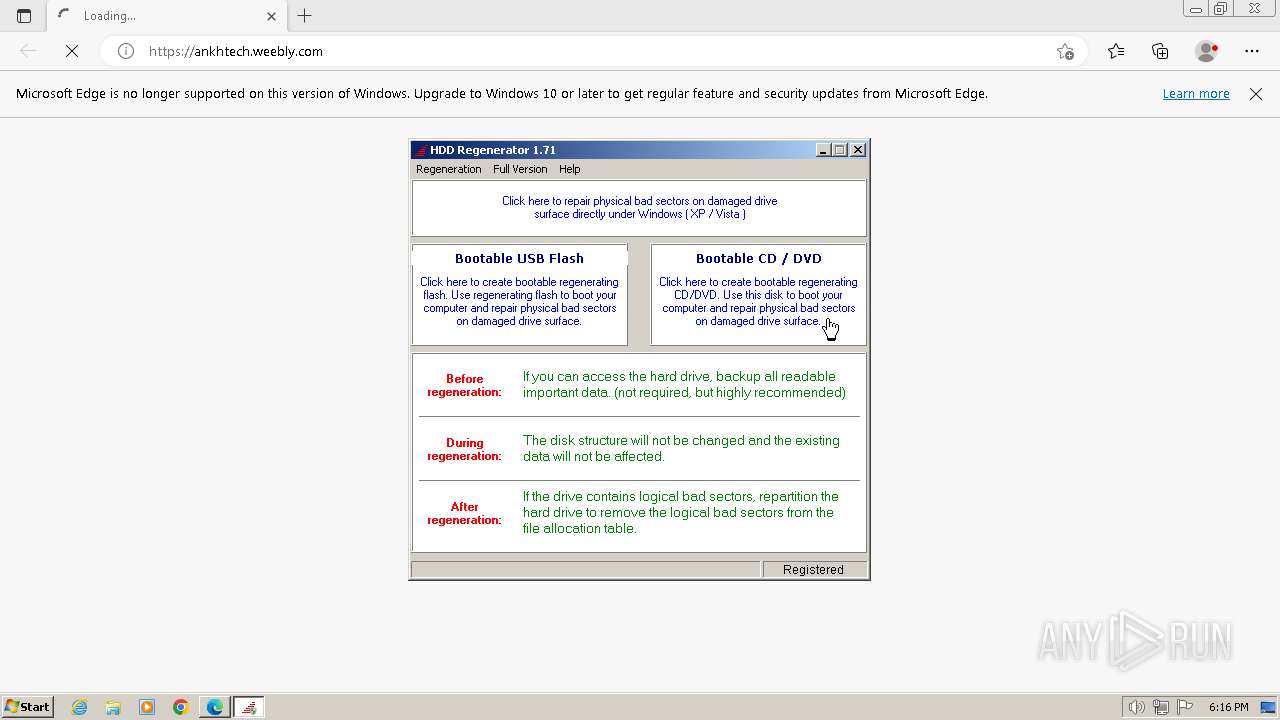The image size is (1280, 720).
Task: Click the HDD Regenerator title bar icon
Action: click(x=421, y=150)
